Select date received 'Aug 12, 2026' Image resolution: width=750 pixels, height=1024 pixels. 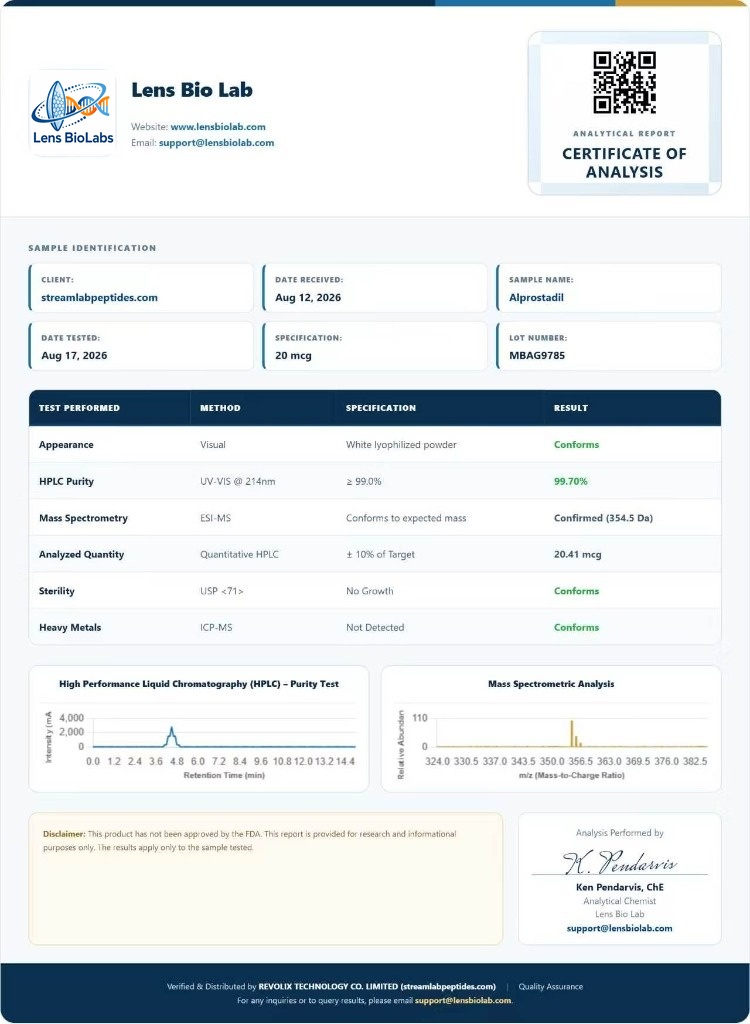(308, 298)
